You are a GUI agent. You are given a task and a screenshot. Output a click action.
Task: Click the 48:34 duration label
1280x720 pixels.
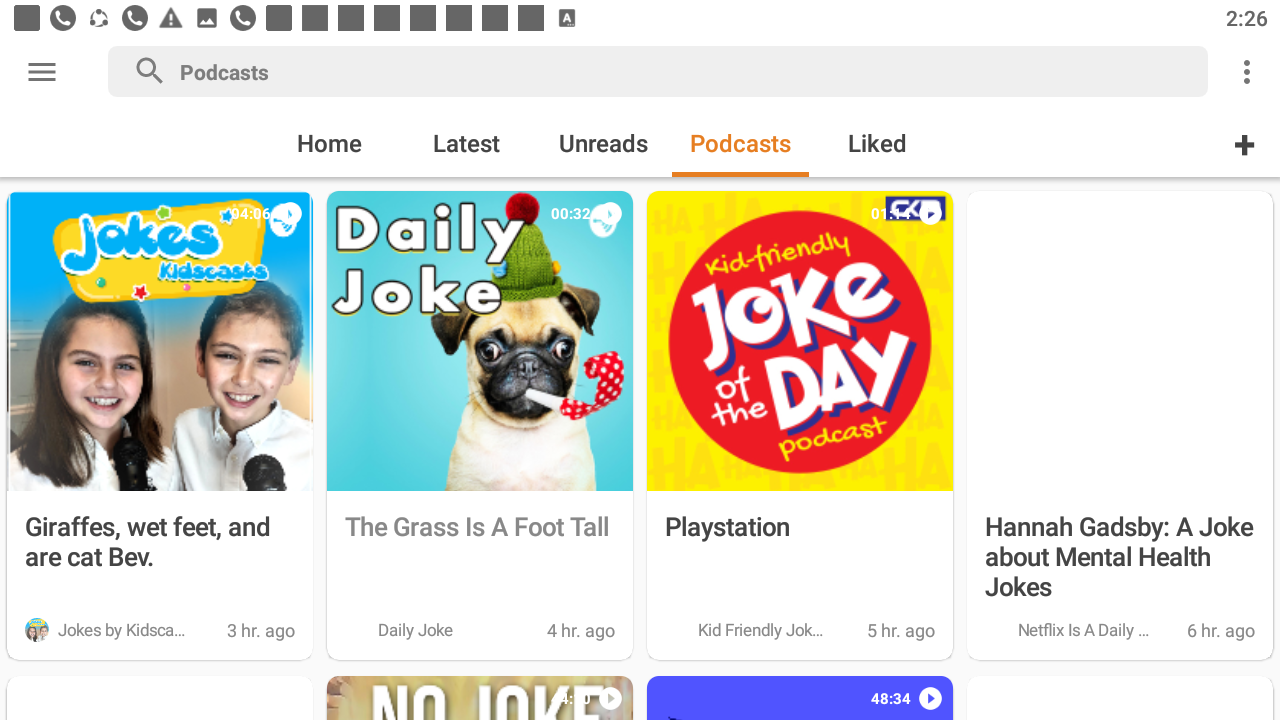[890, 699]
